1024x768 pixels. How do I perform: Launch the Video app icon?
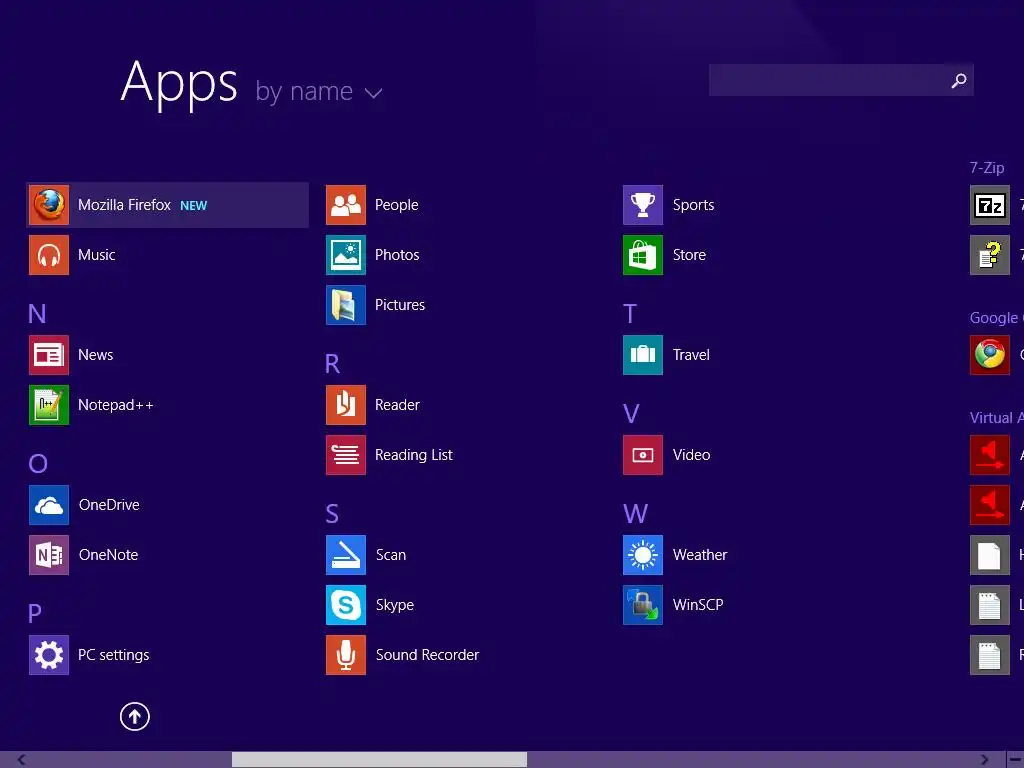coord(643,455)
